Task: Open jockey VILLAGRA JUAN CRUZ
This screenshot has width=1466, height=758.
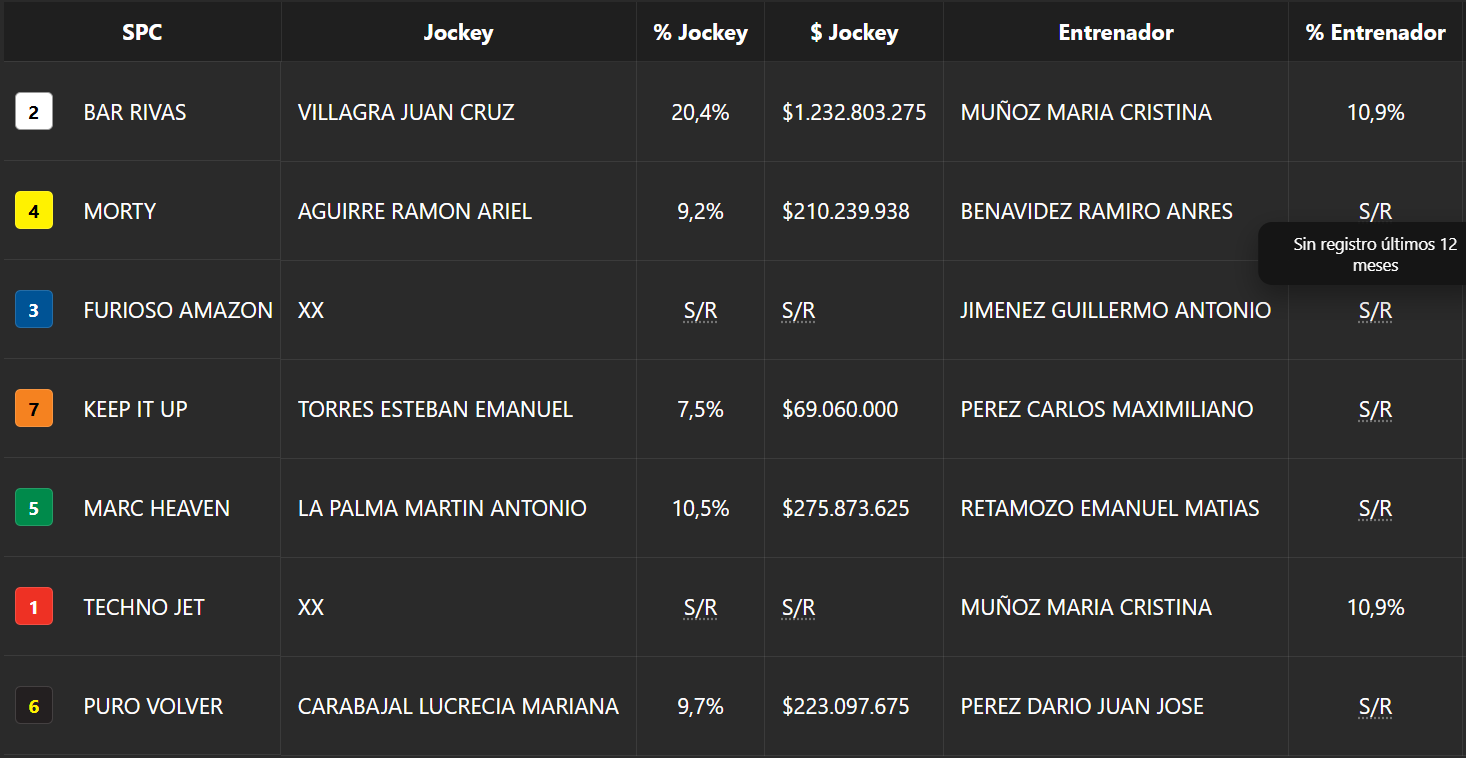Action: pyautogui.click(x=406, y=112)
